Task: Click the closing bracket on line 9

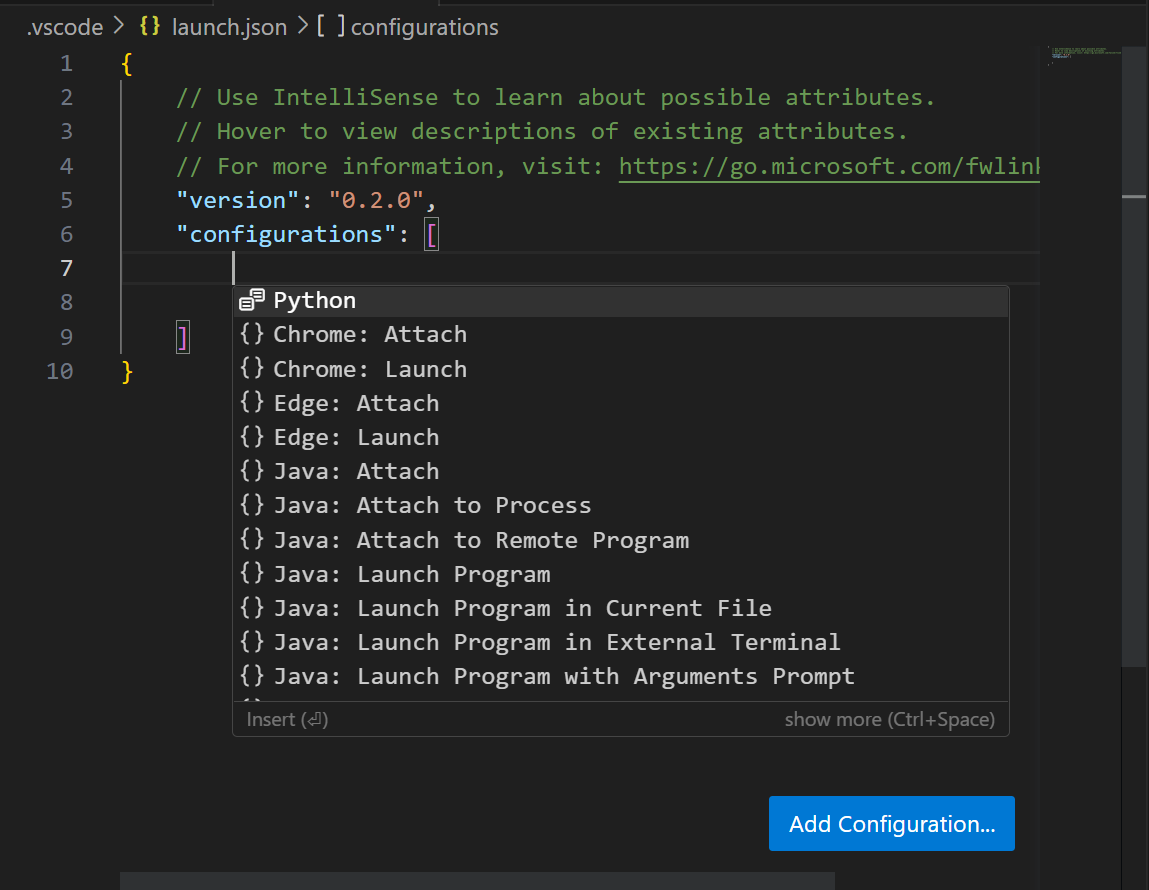Action: coord(183,338)
